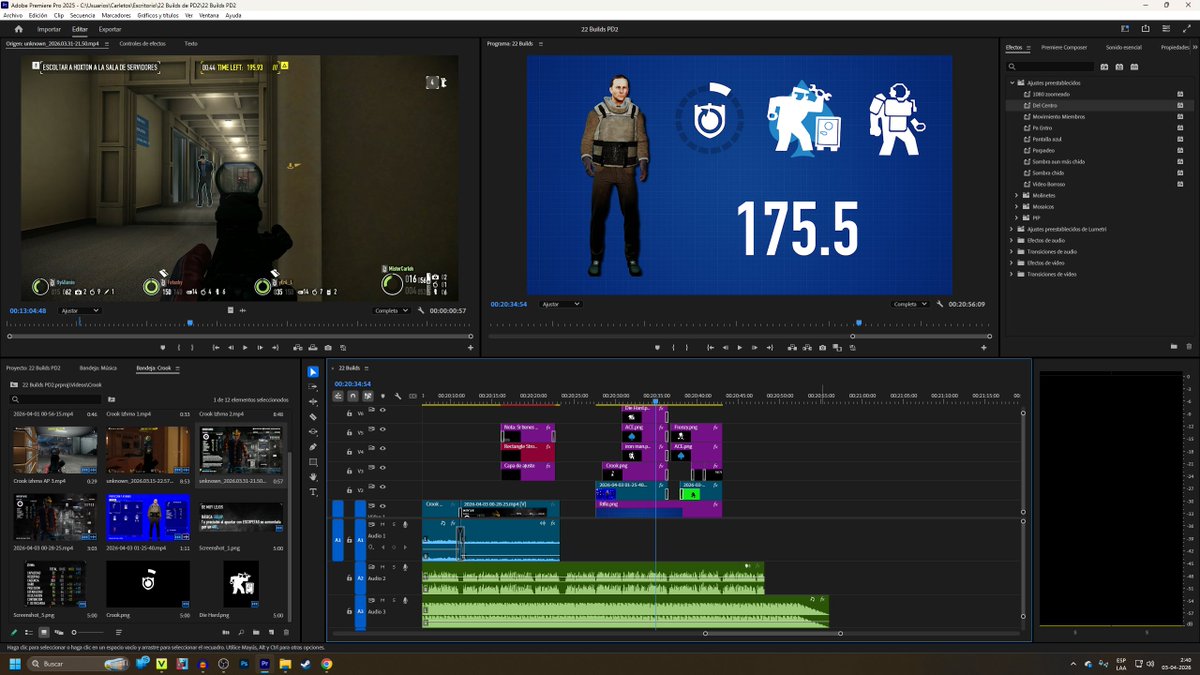Switch to Bandeja: Música tab

pos(98,368)
